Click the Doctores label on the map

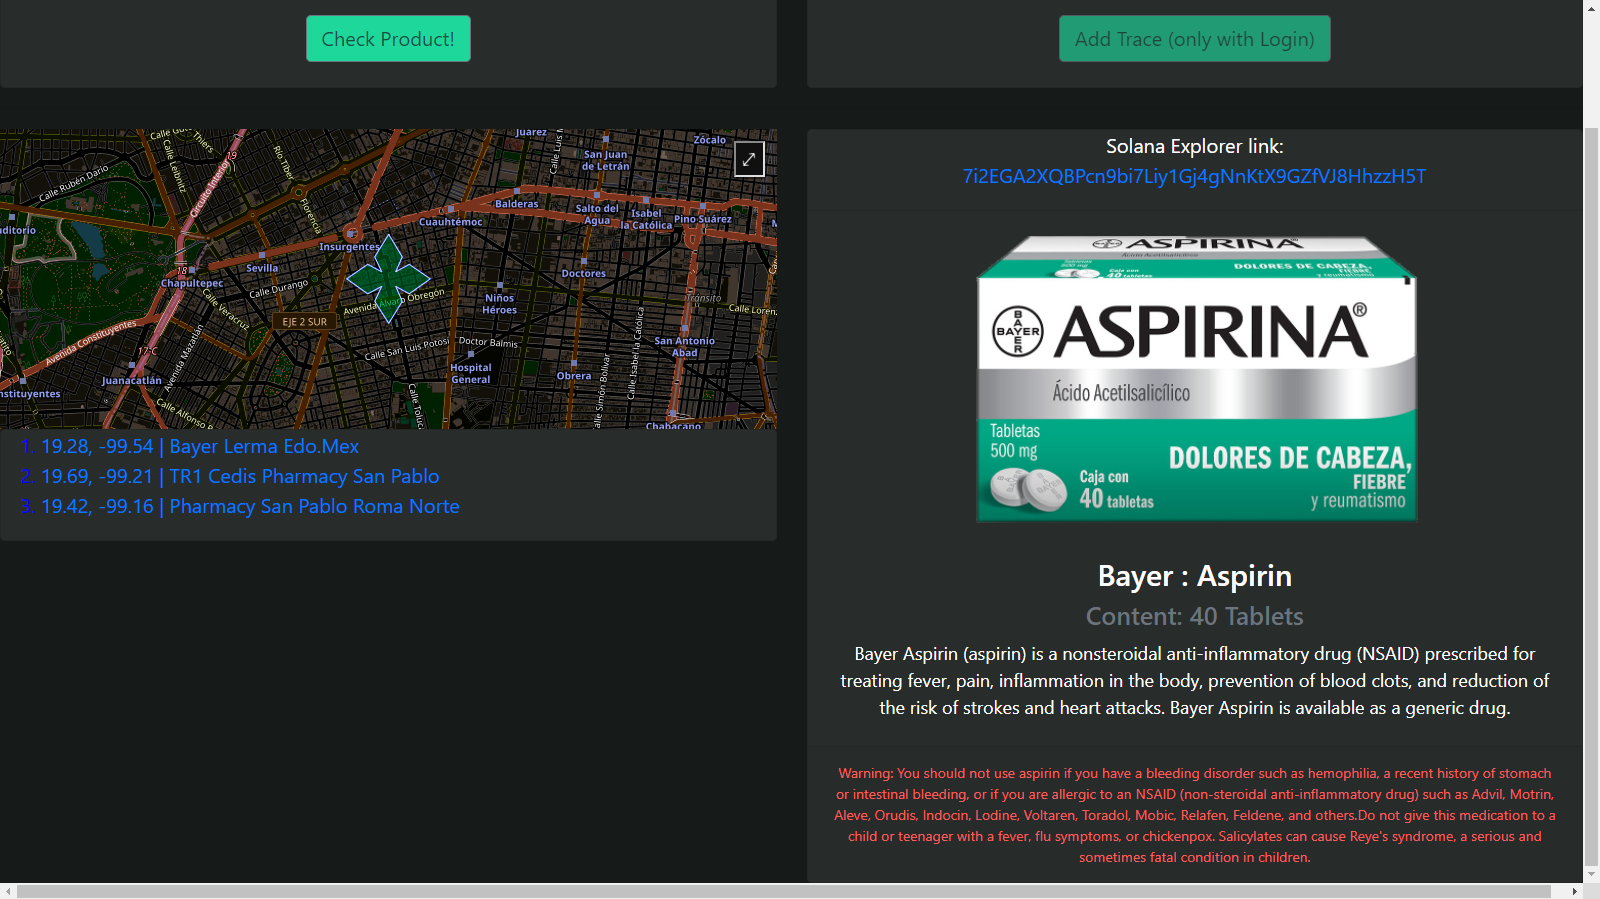point(584,273)
